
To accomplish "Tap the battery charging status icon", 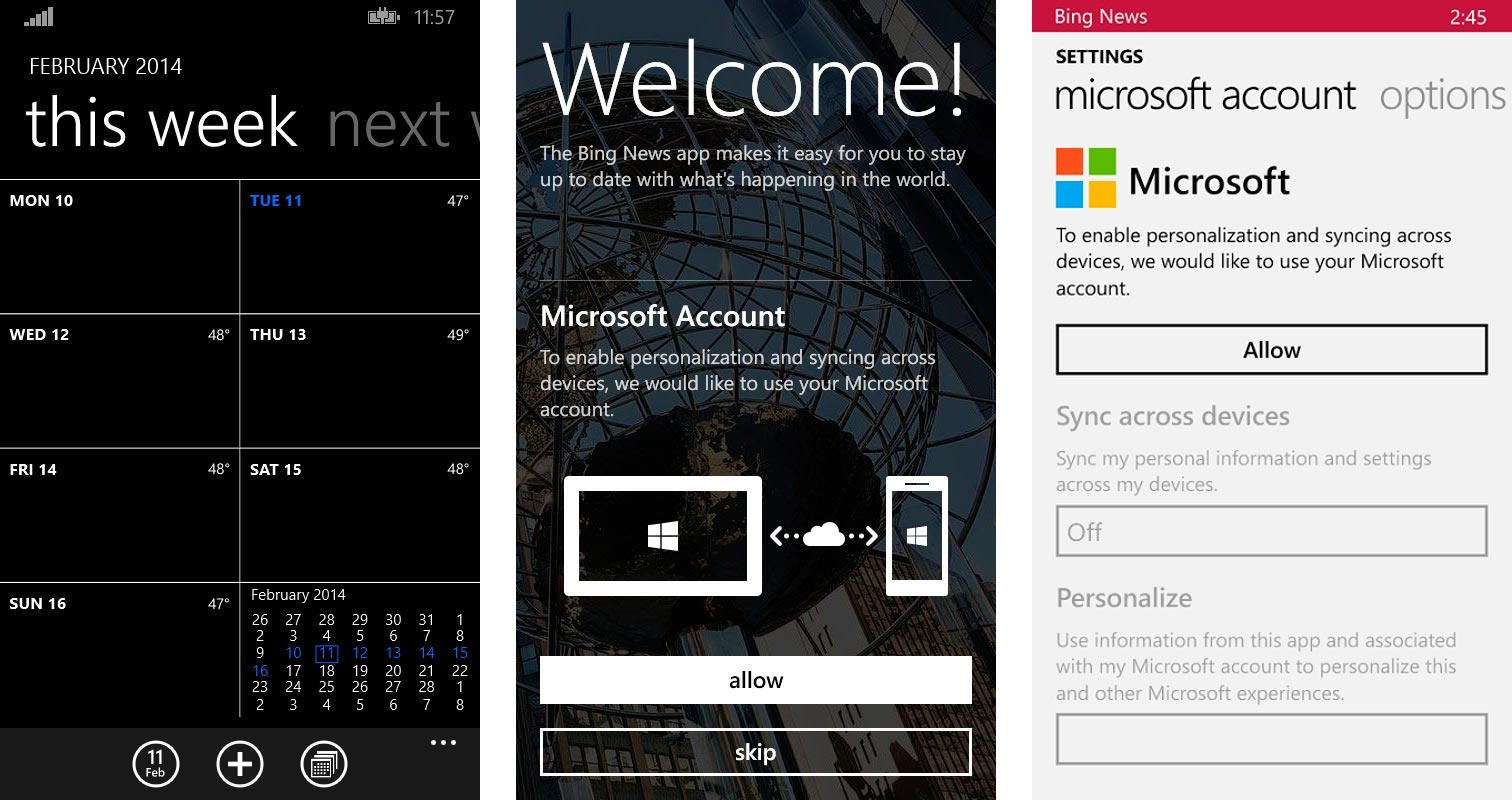I will (x=384, y=16).
